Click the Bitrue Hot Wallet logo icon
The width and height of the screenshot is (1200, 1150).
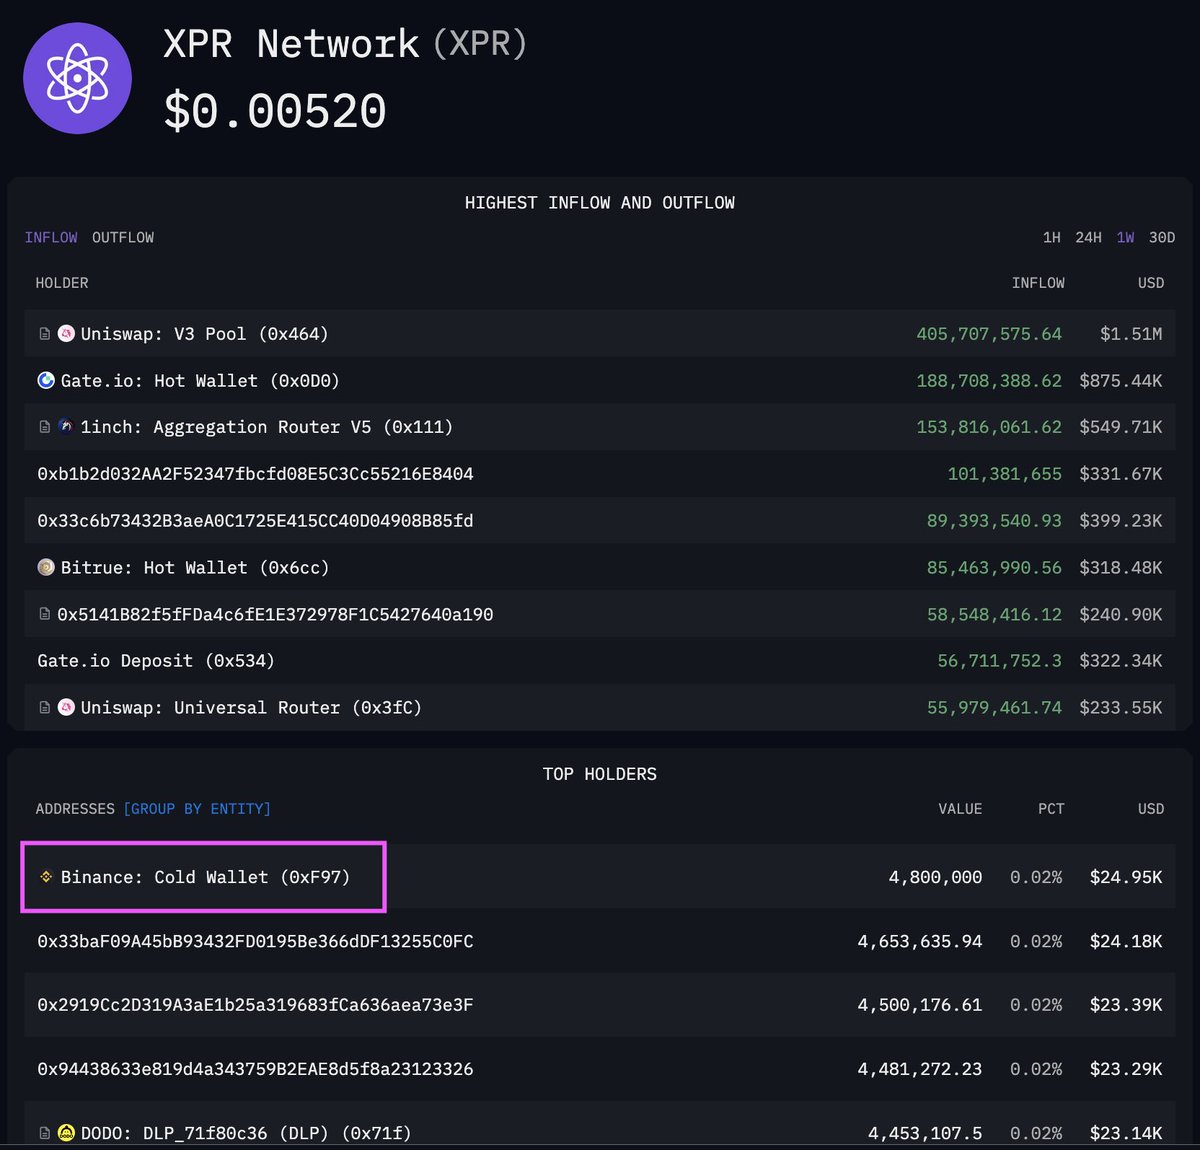[x=46, y=567]
